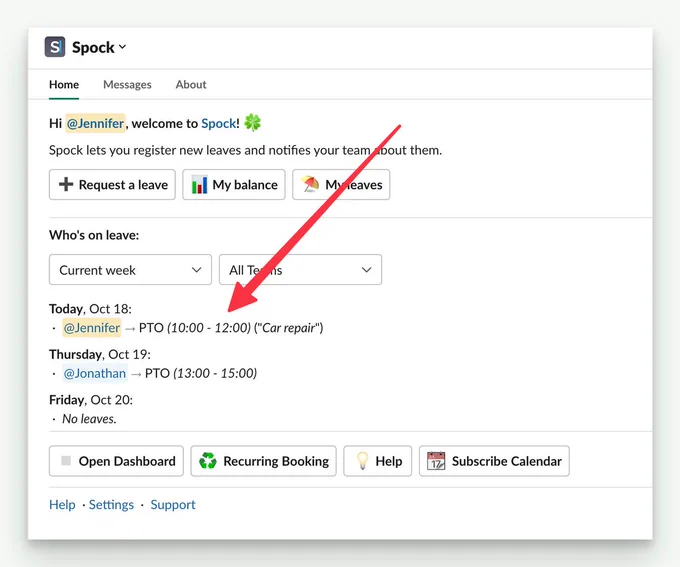Open the Current week dropdown

131,270
